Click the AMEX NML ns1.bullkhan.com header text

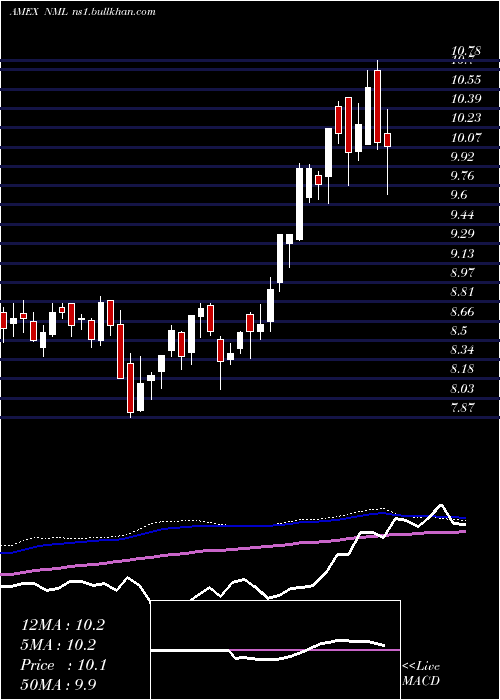(83, 12)
